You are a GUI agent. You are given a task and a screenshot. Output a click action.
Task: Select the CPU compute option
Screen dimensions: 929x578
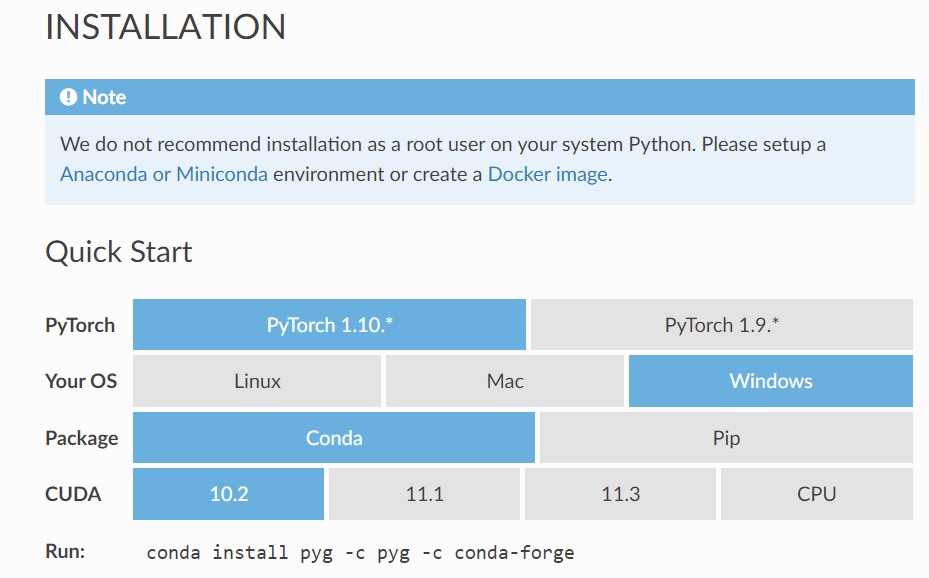click(x=816, y=494)
